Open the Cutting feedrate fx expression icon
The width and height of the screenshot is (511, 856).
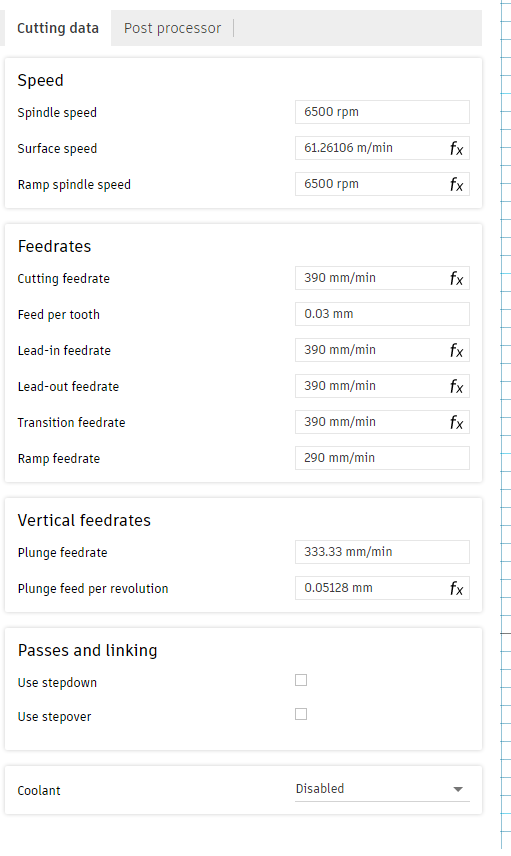456,278
